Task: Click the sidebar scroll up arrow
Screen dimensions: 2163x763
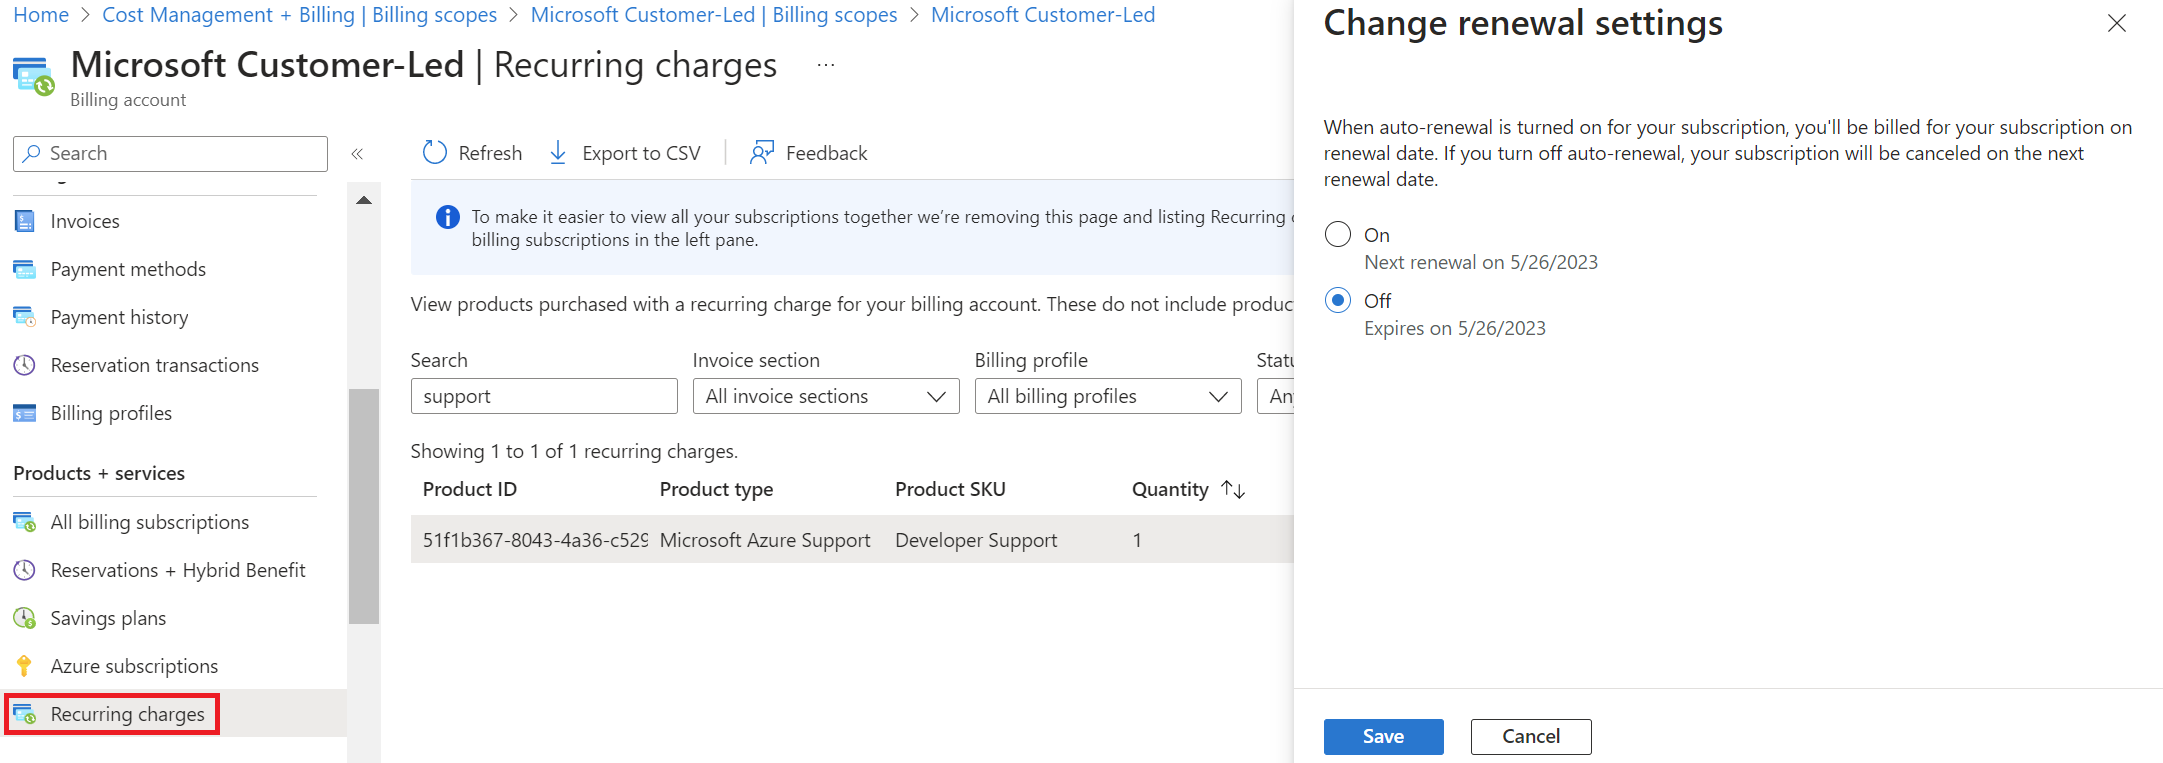Action: [364, 201]
